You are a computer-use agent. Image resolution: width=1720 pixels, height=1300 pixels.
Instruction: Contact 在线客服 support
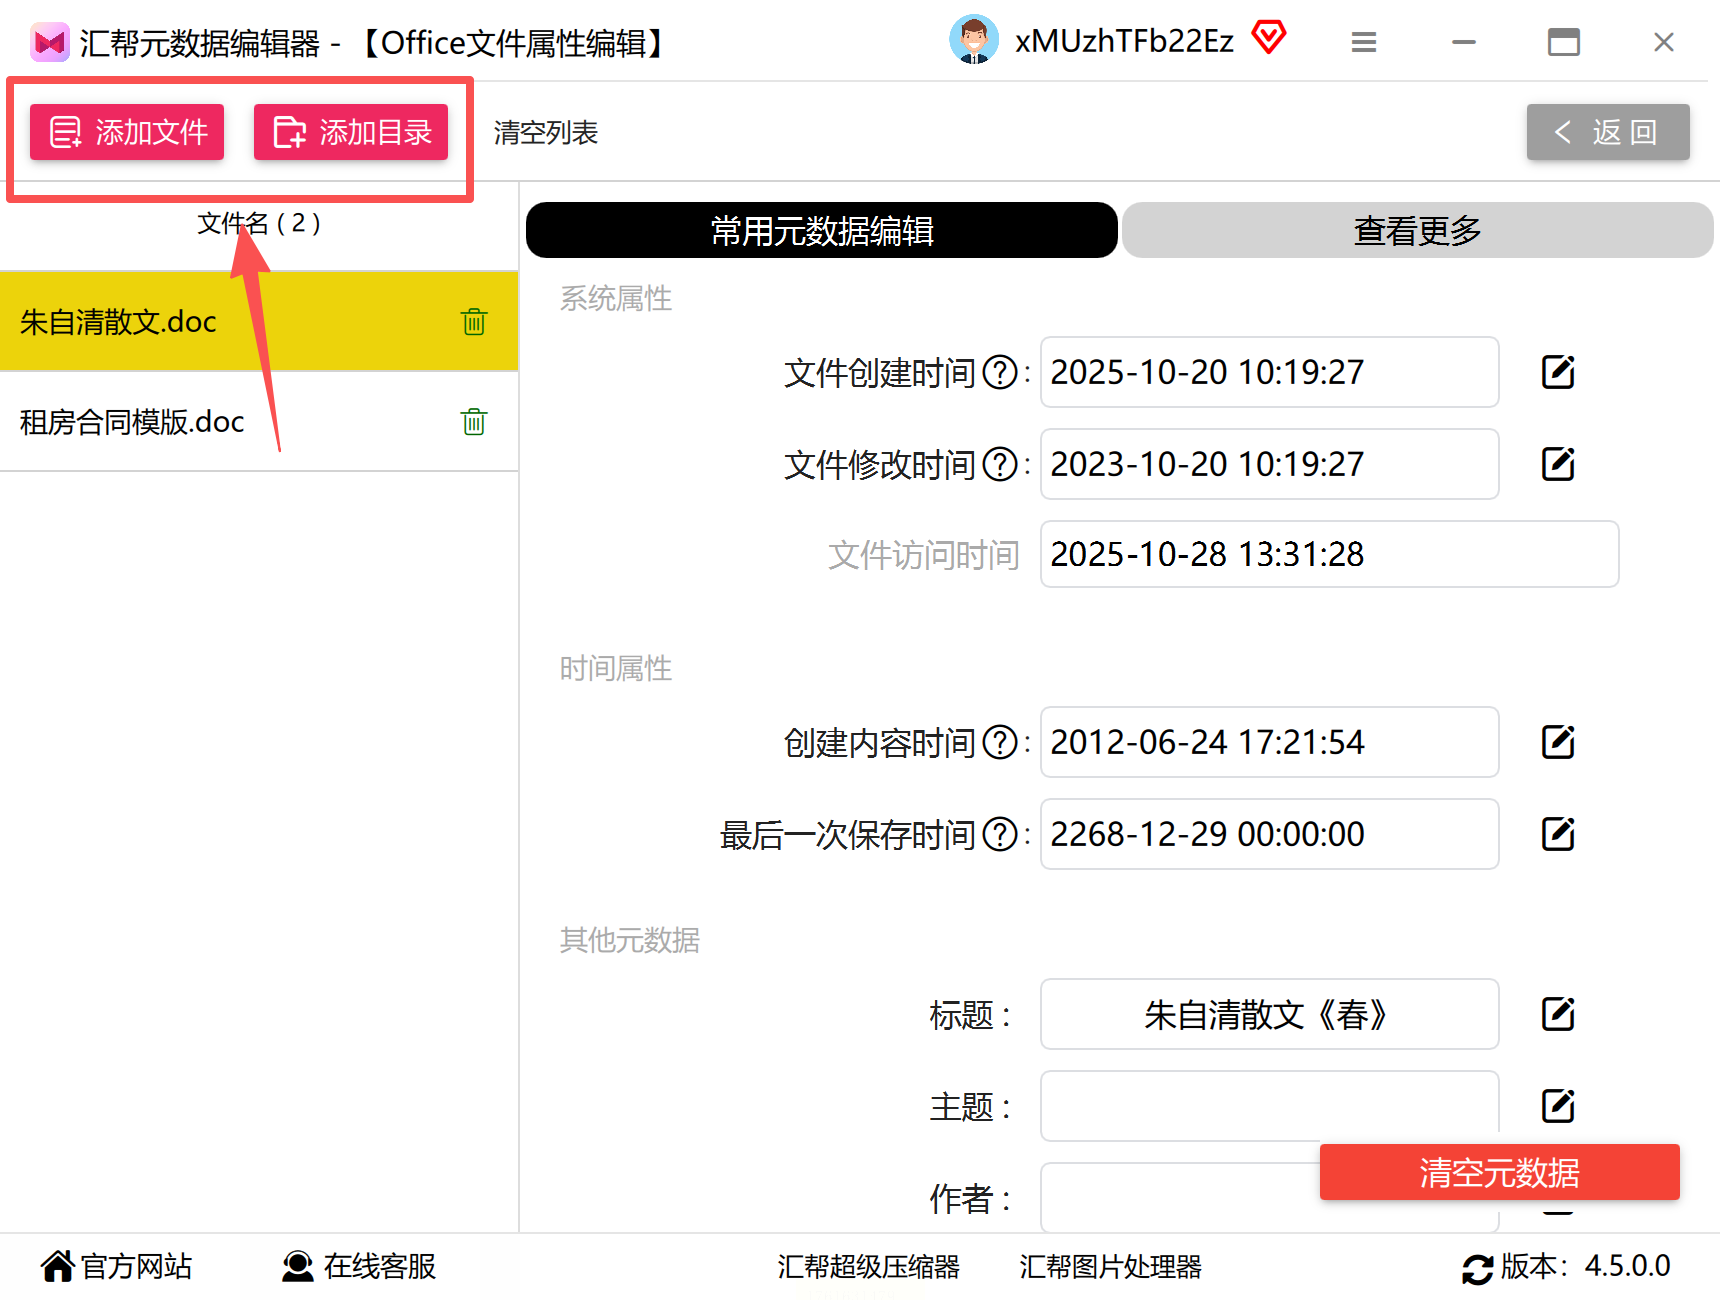pos(359,1266)
